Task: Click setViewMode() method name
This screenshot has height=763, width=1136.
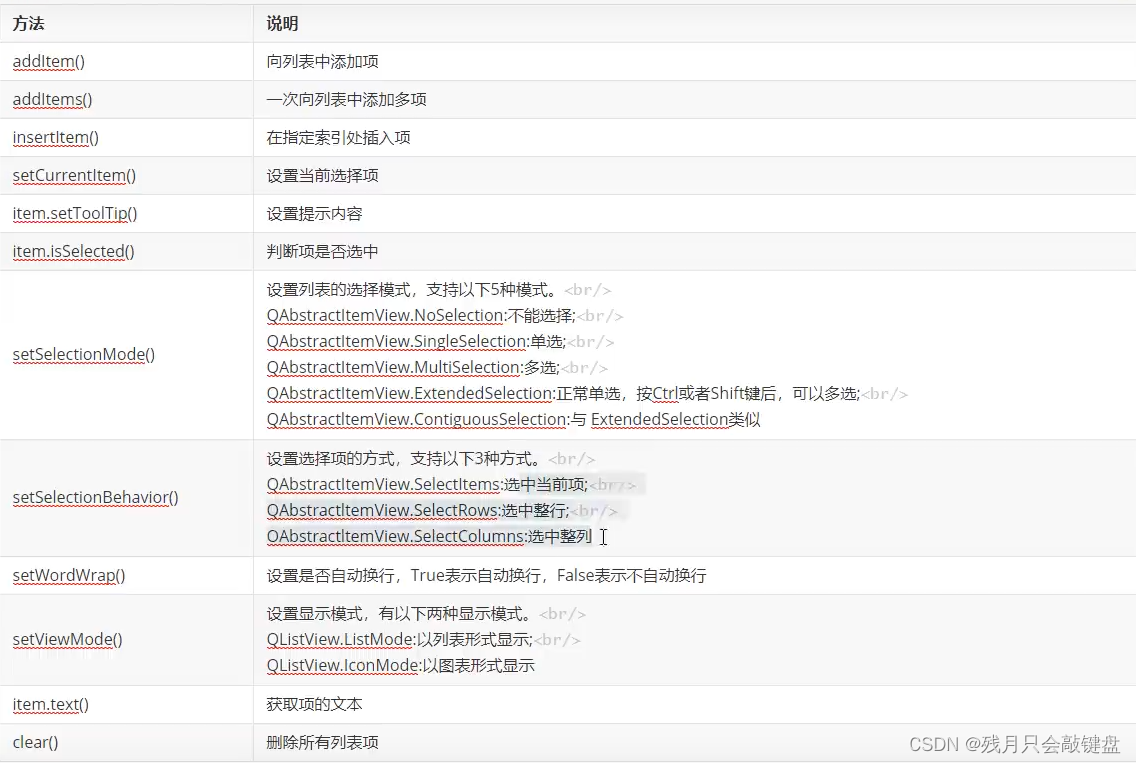Action: (67, 640)
